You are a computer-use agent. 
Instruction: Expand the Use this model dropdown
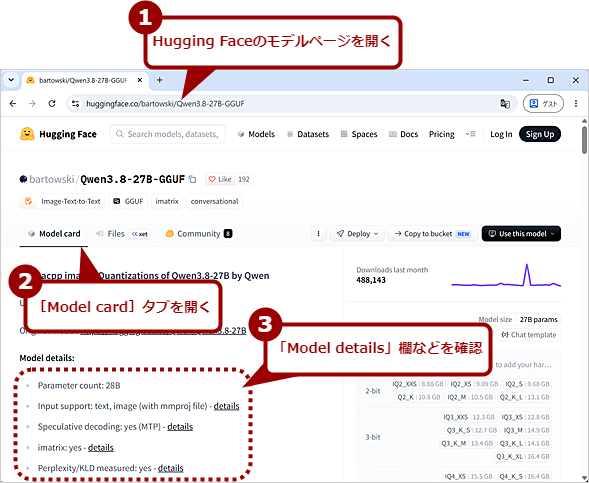click(521, 234)
